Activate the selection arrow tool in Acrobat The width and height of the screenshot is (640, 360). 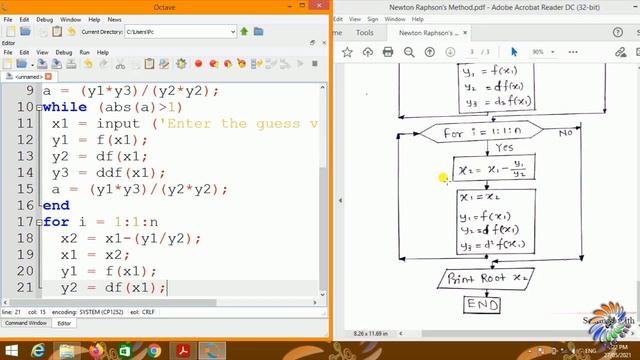pos(514,52)
